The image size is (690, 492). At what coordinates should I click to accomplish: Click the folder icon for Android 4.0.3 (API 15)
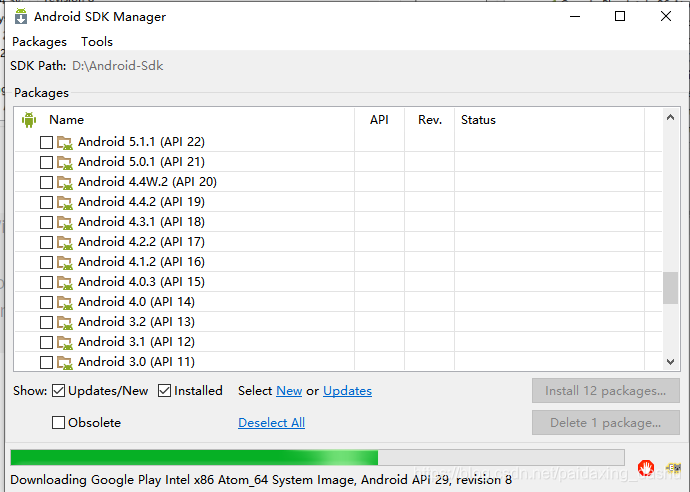[x=65, y=283]
